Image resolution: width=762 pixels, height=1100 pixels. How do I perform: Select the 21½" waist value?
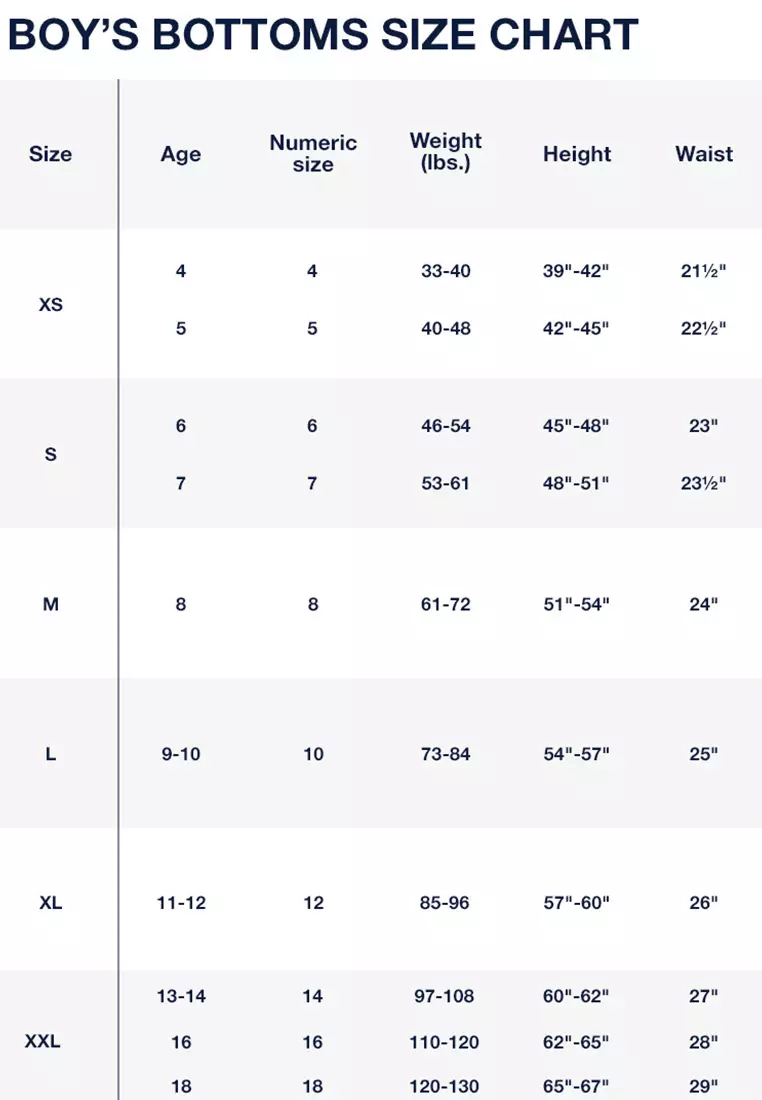click(x=704, y=271)
